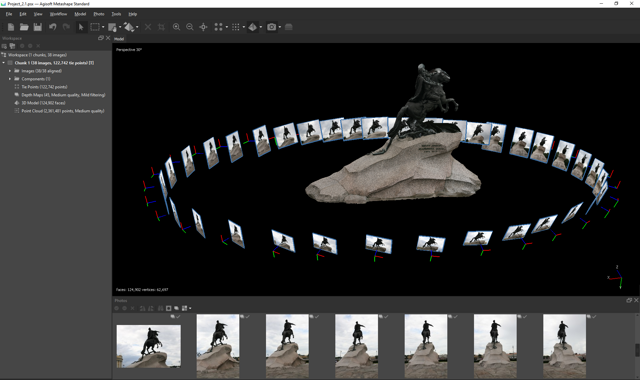
Task: Rotate photos right in the Photos pane toolbar
Action: [x=151, y=308]
